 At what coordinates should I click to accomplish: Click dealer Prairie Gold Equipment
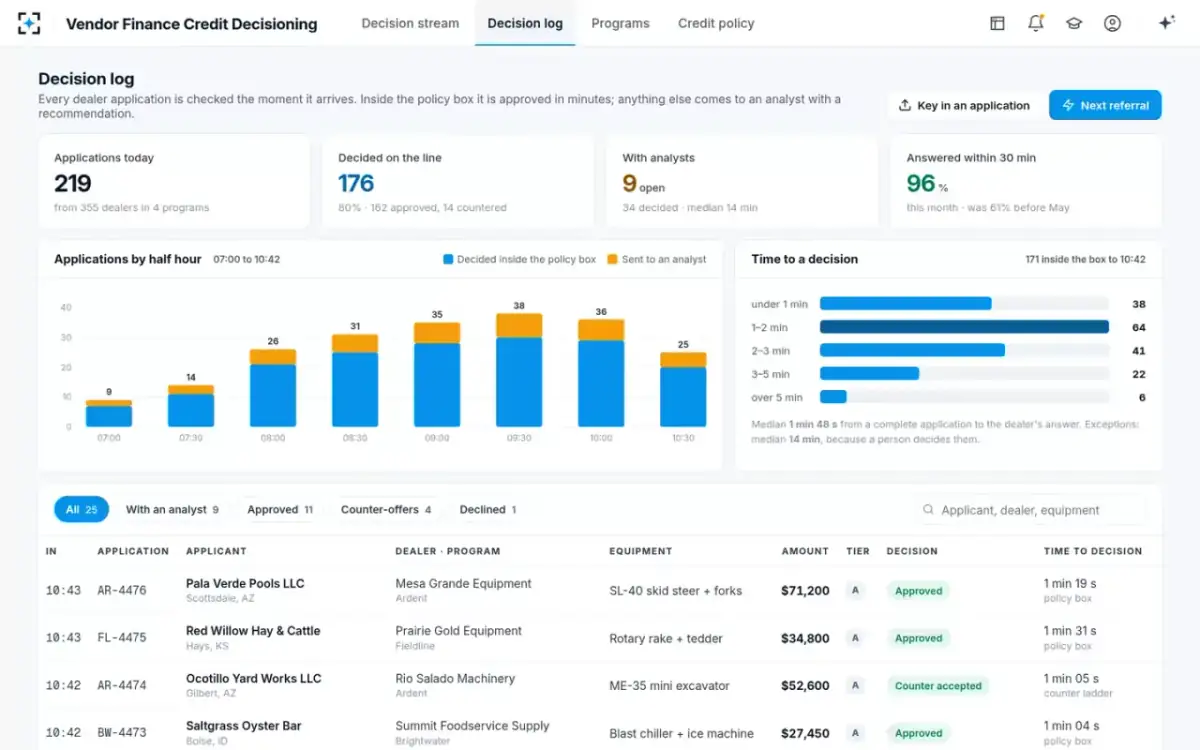459,631
